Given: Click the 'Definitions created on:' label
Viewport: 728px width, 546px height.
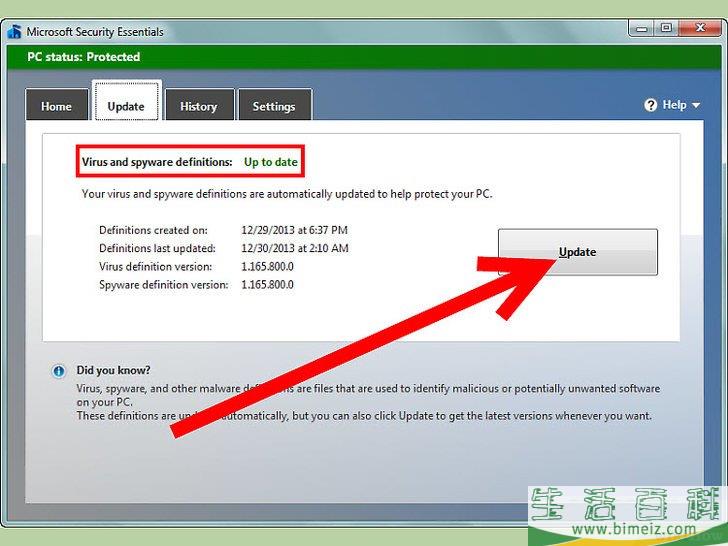Looking at the screenshot, I should [153, 230].
